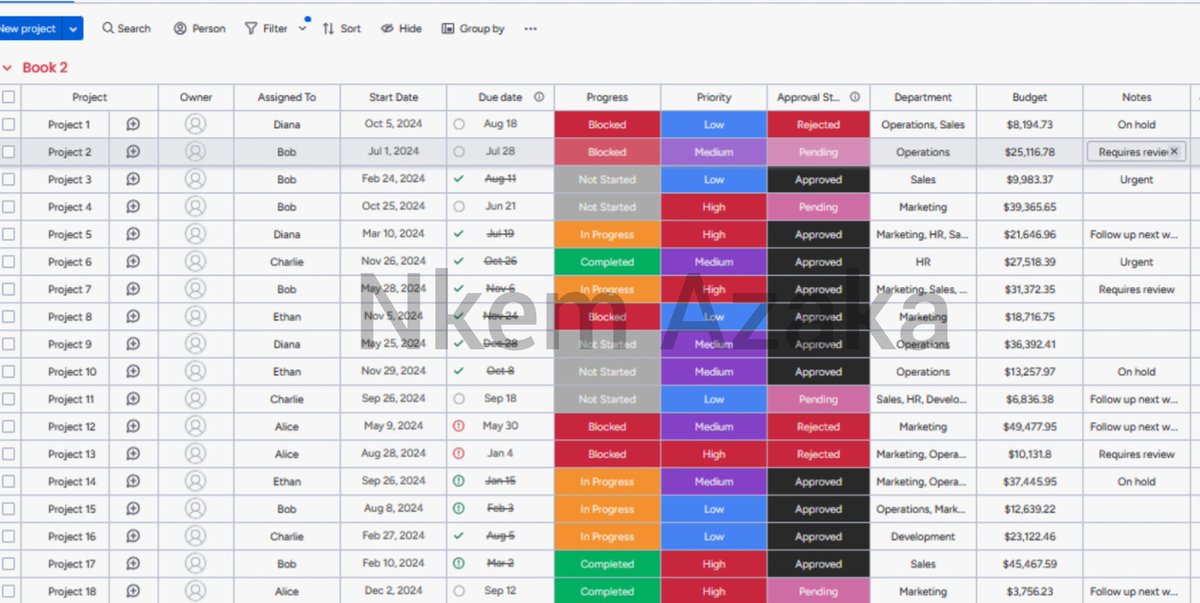Click the Due date column info icon
1200x603 pixels.
coord(539,97)
